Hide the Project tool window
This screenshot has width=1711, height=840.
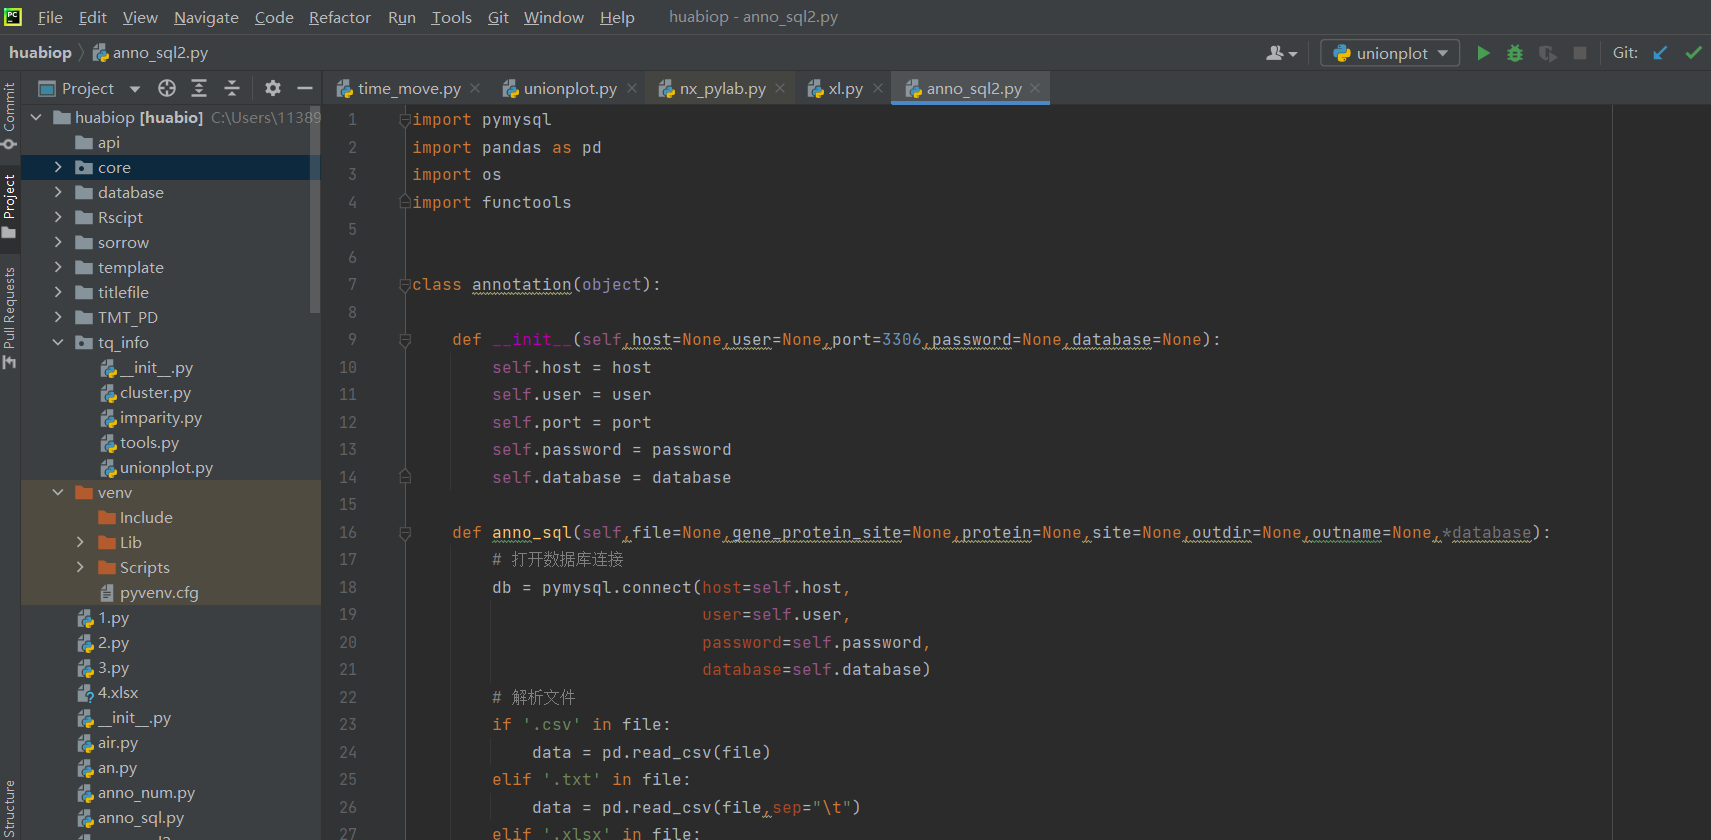click(305, 88)
